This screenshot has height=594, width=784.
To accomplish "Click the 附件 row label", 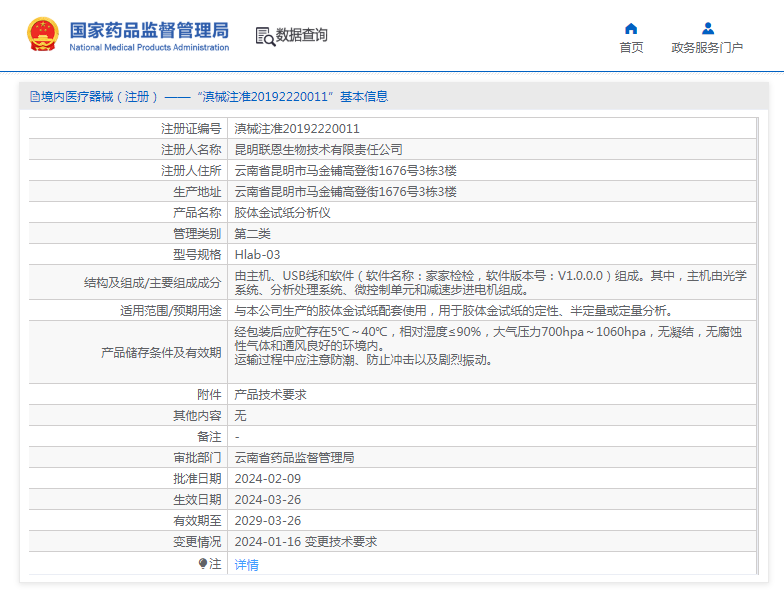I will [x=209, y=395].
